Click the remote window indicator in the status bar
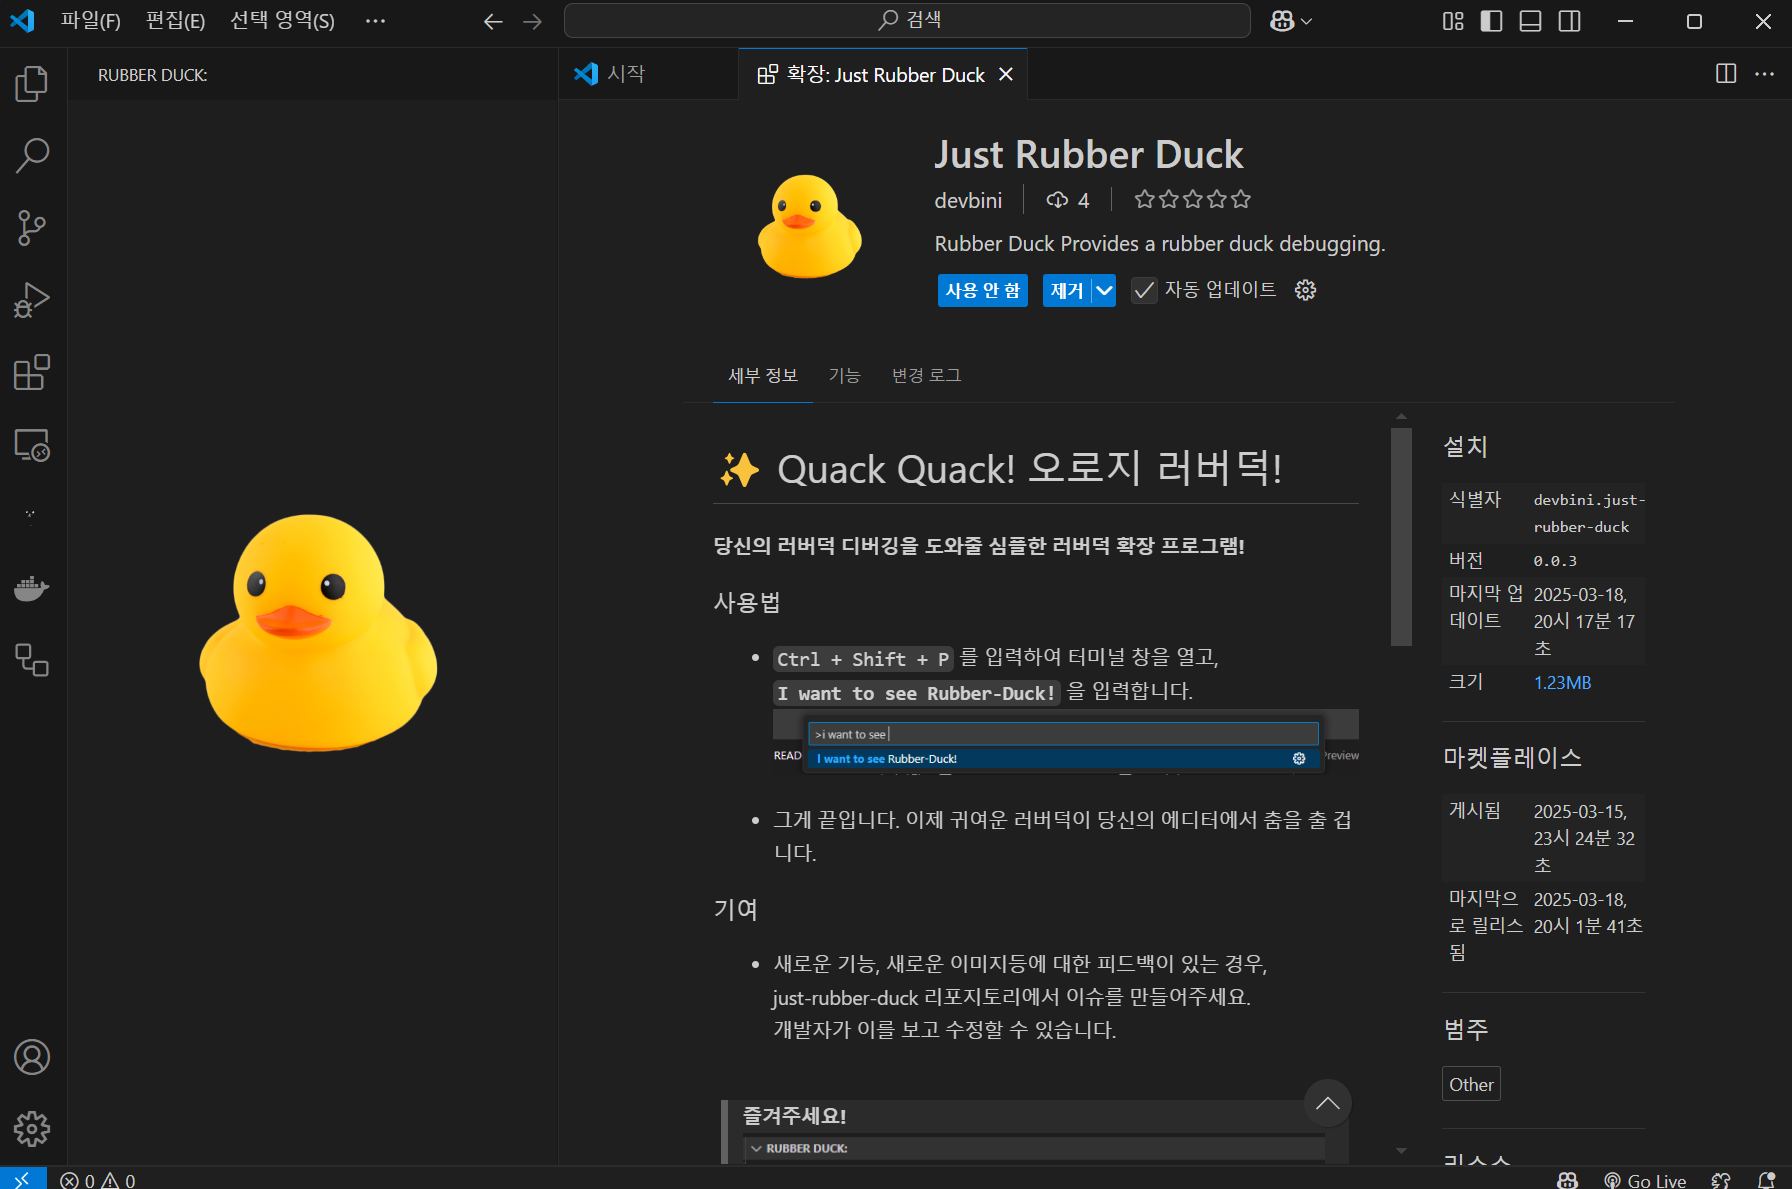The image size is (1792, 1189). [23, 1179]
